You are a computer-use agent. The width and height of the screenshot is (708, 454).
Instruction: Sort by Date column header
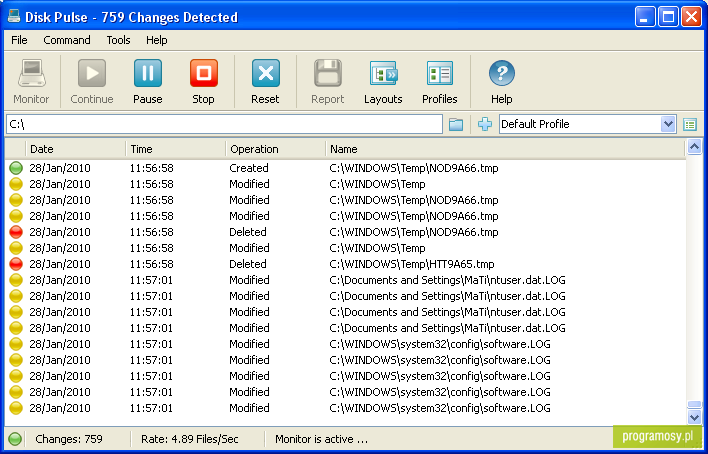point(75,149)
